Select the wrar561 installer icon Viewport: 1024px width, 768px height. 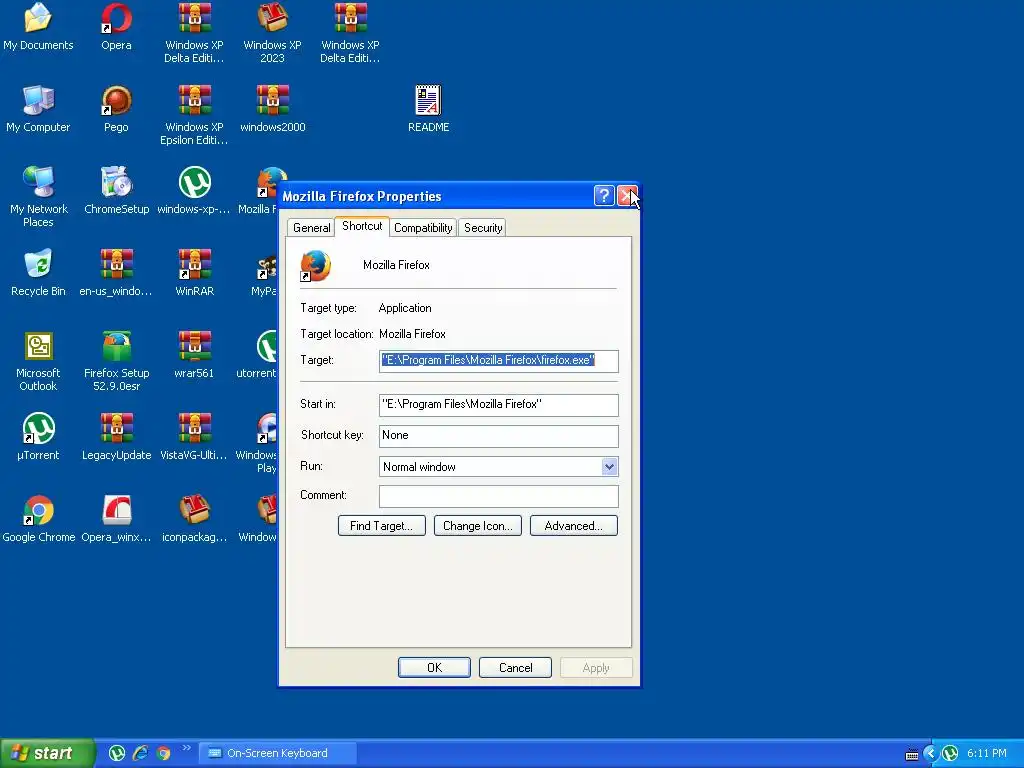[x=194, y=355]
